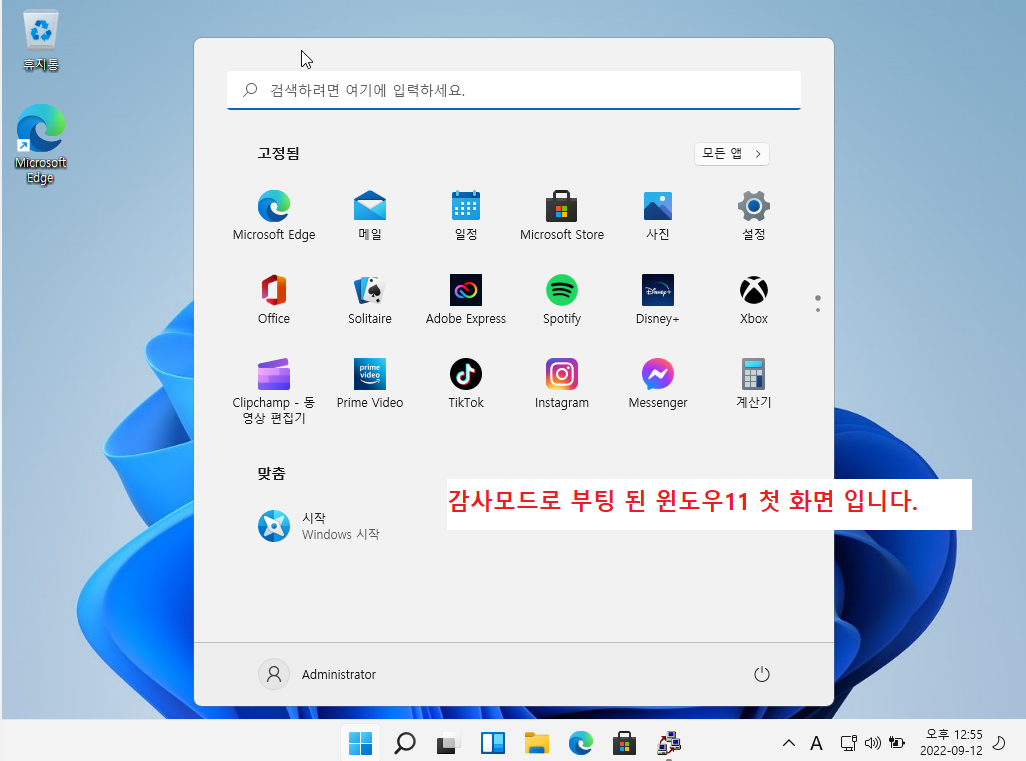
Task: Launch Adobe Express
Action: 466,300
